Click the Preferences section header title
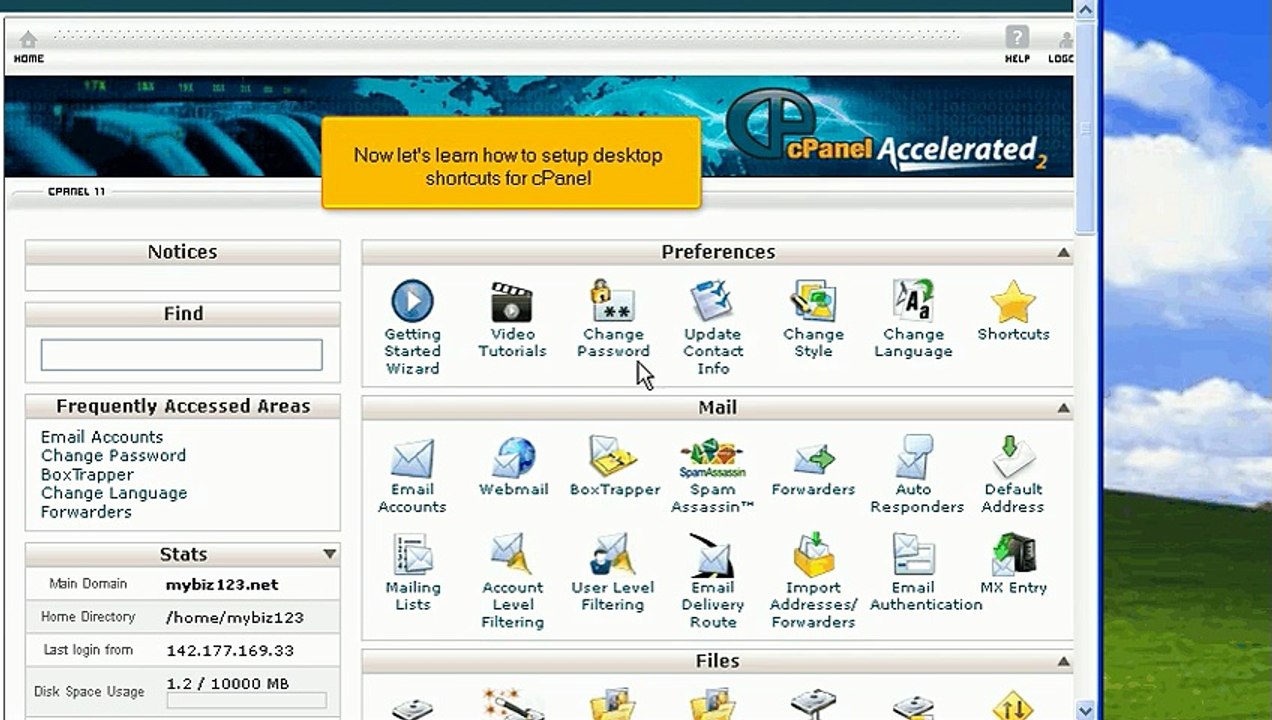The height and width of the screenshot is (720, 1272). (x=718, y=252)
